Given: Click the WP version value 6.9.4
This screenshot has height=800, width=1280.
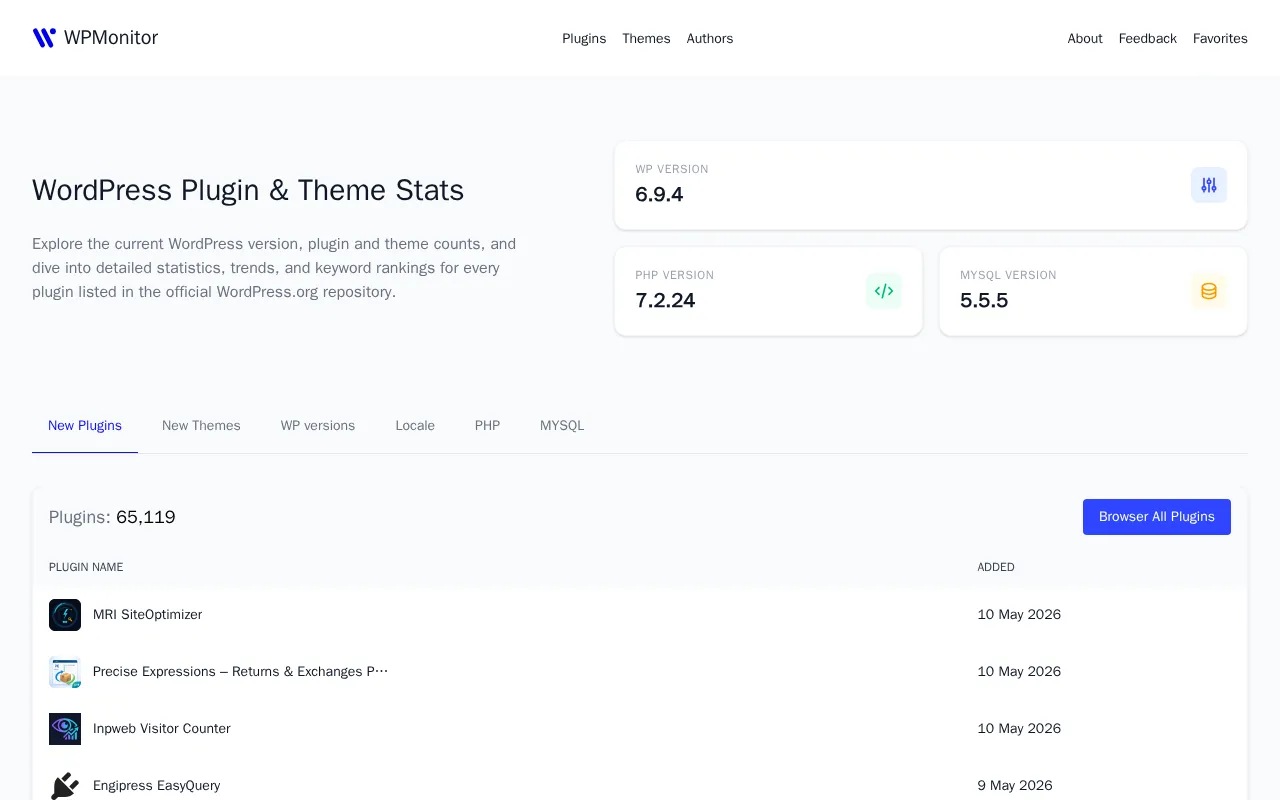Looking at the screenshot, I should [x=659, y=194].
